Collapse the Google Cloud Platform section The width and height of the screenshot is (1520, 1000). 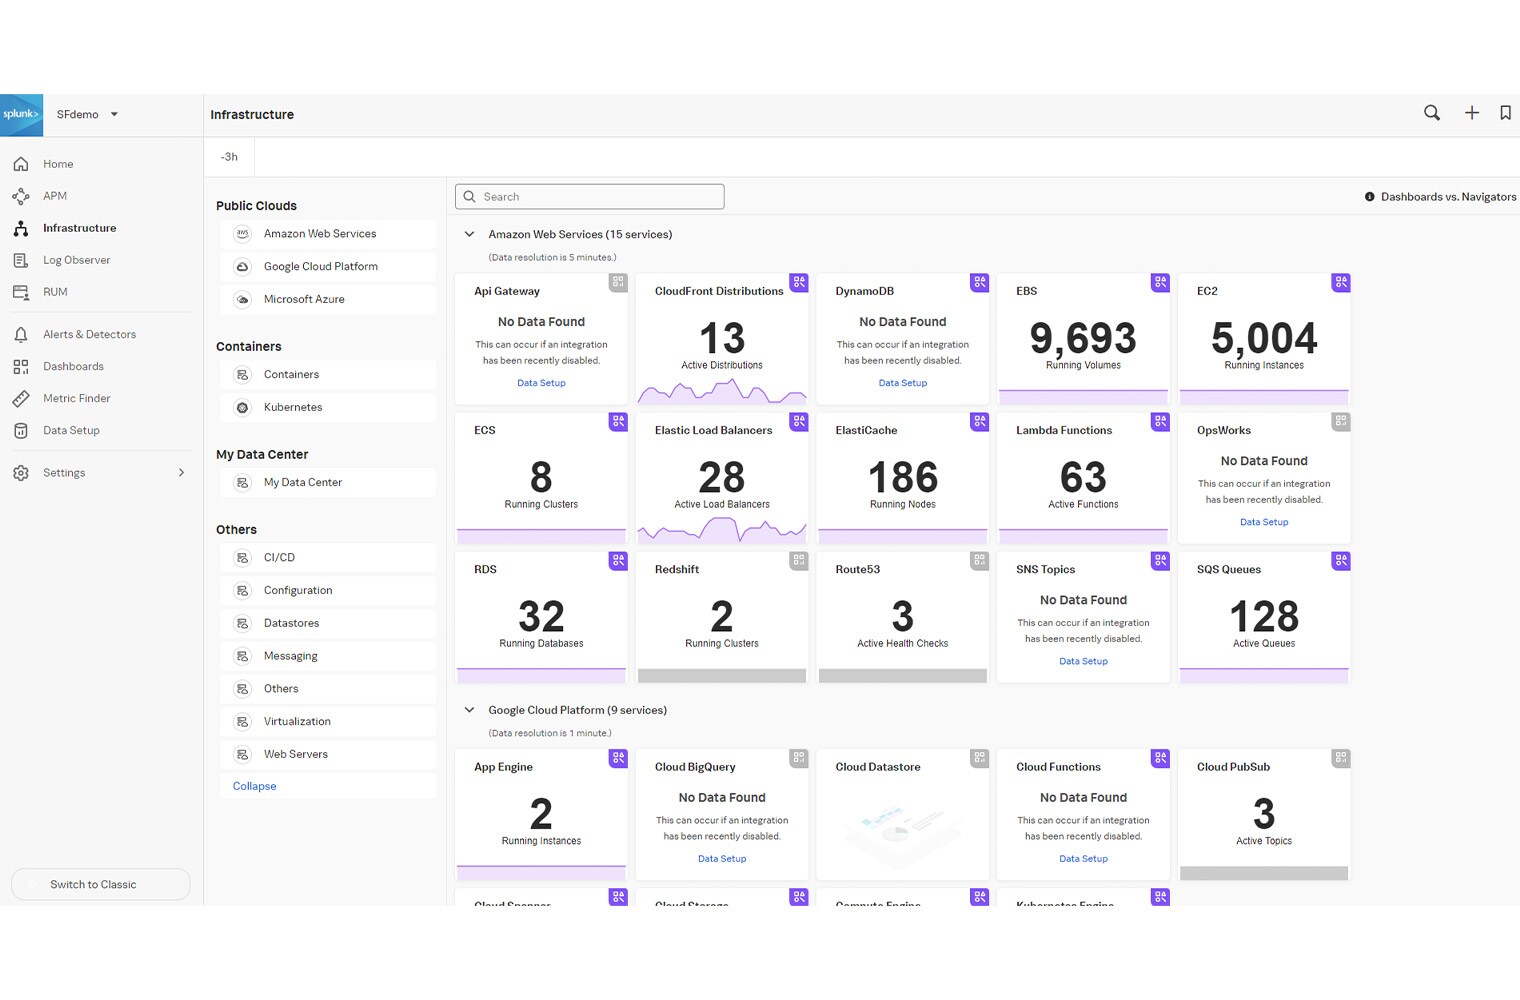click(x=469, y=710)
